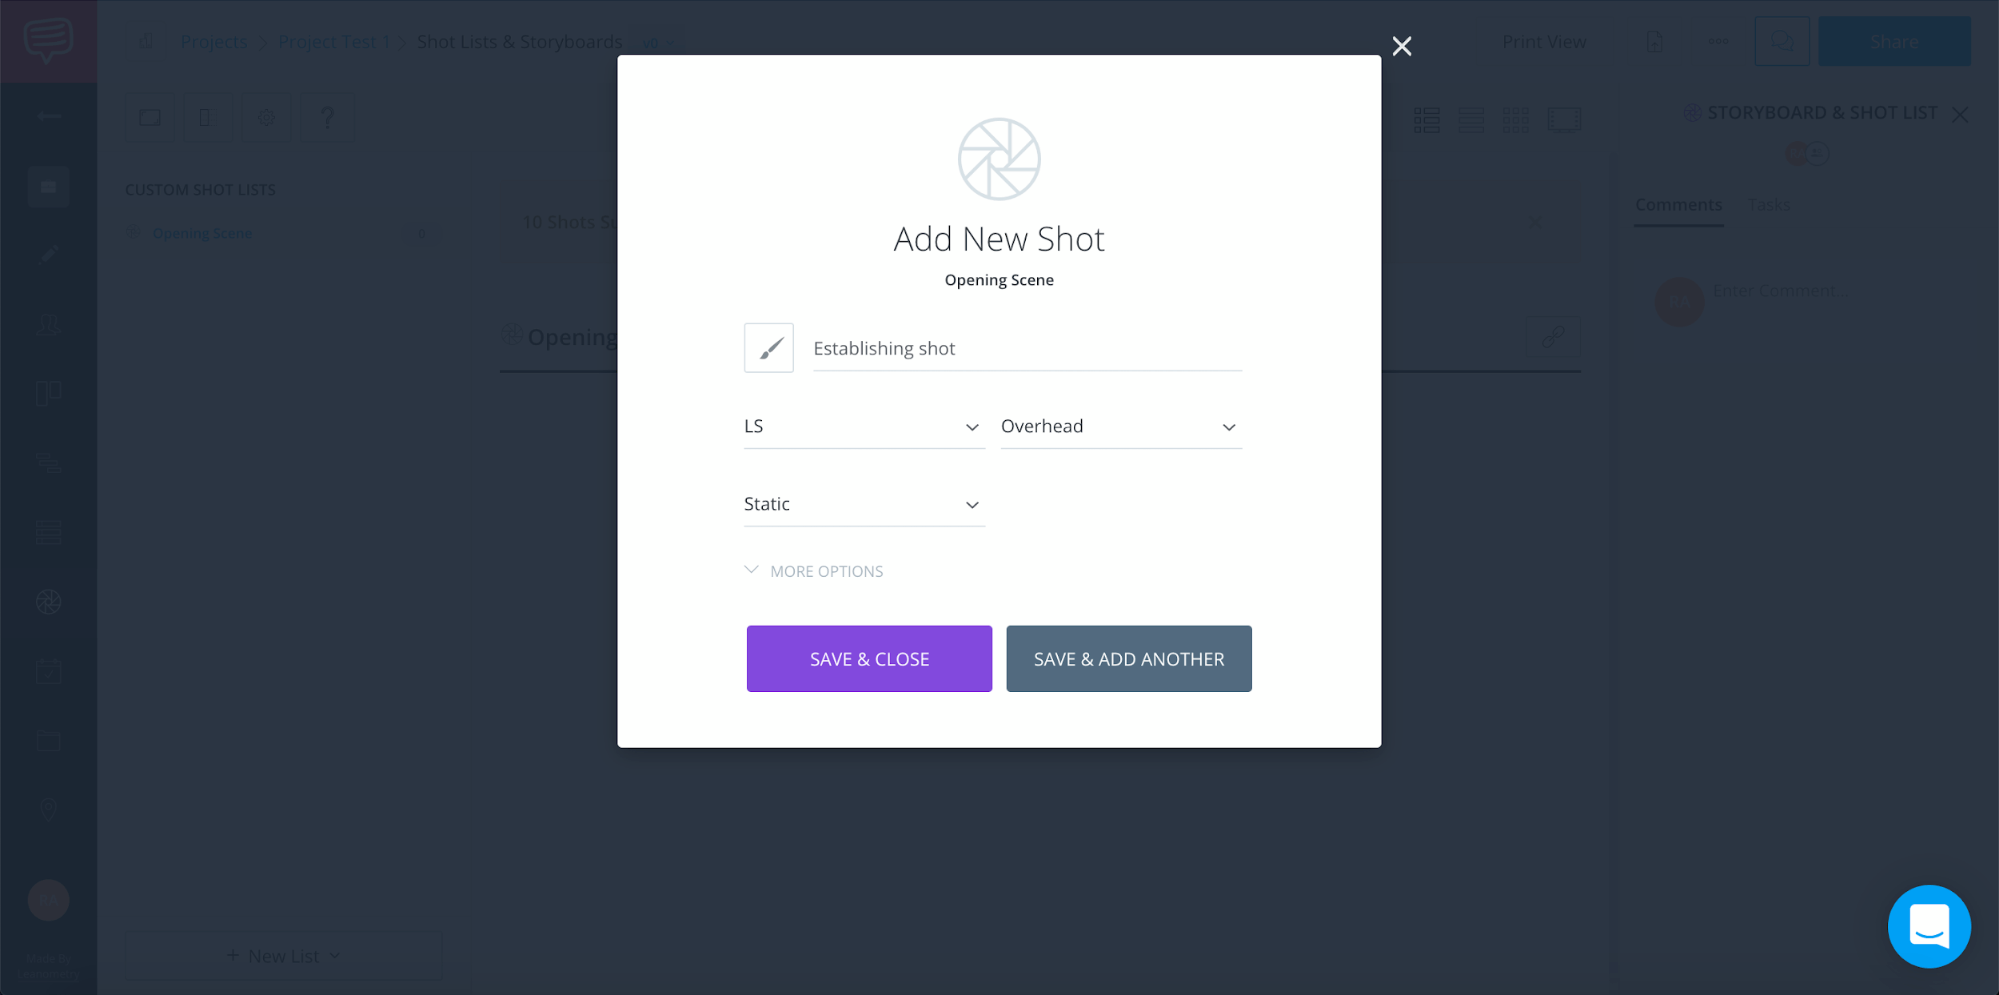Select Opening Scene in custom shot lists
The image size is (1999, 995).
(x=202, y=234)
